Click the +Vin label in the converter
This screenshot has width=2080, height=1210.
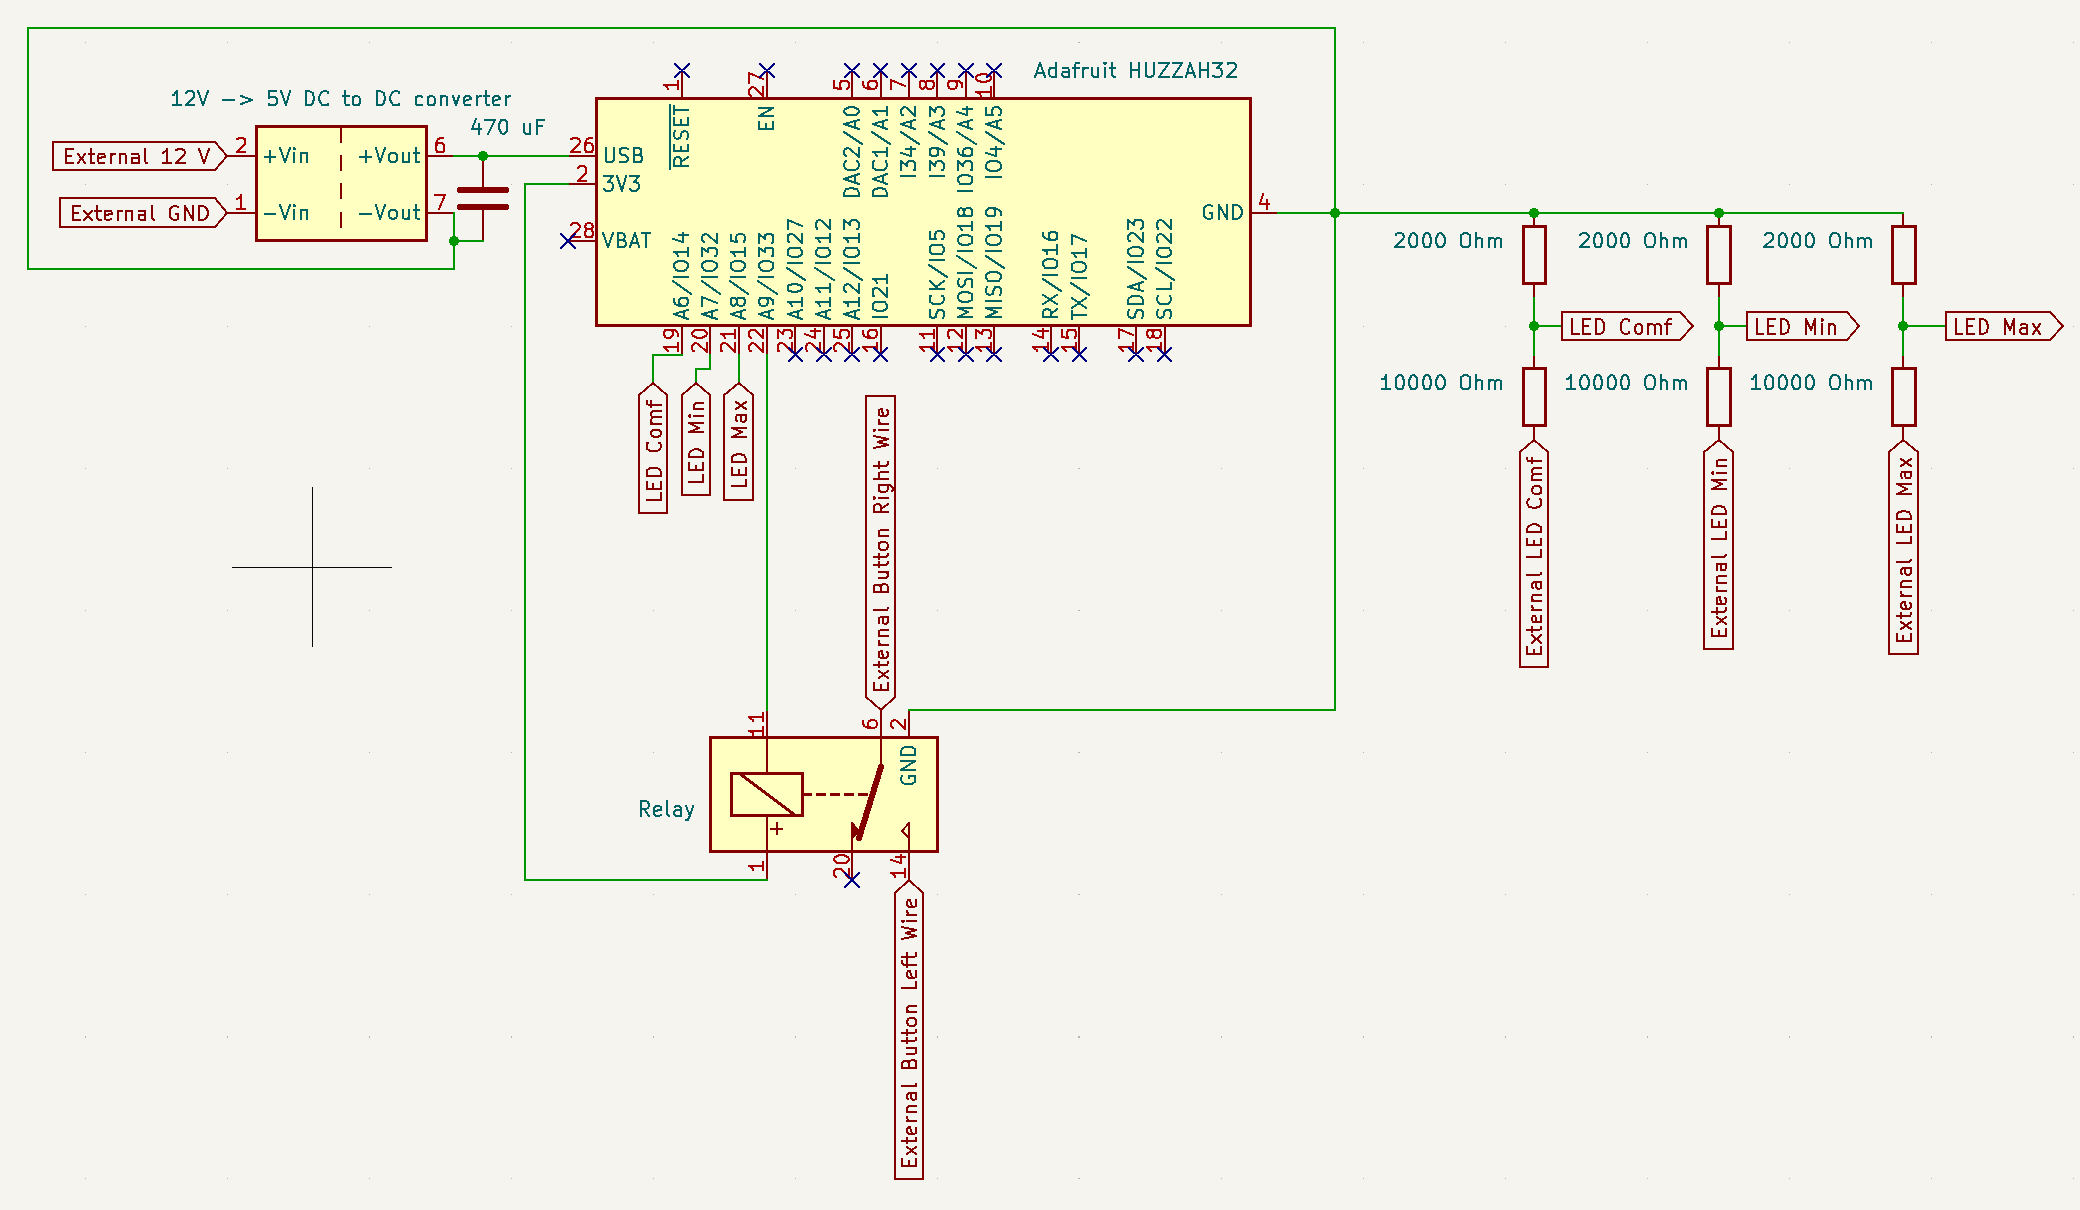click(x=286, y=156)
